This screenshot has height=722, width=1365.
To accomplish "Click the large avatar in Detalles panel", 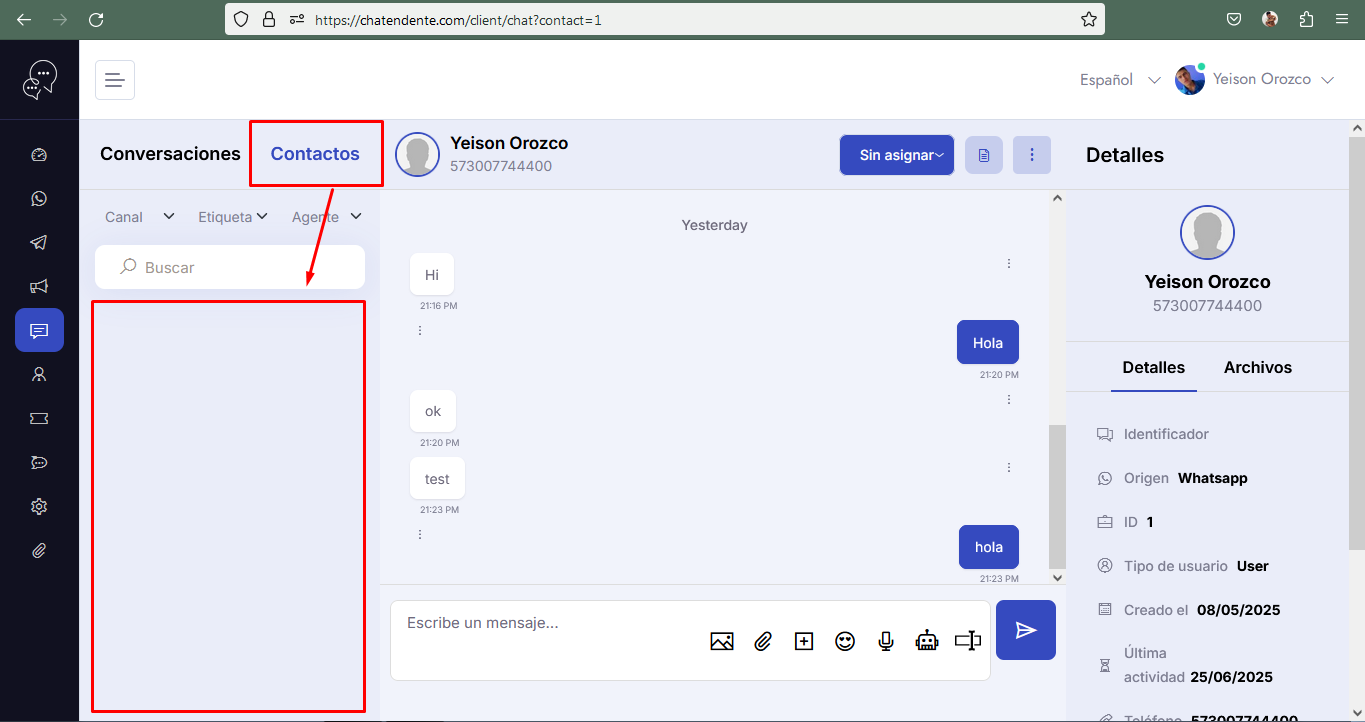I will (1207, 233).
